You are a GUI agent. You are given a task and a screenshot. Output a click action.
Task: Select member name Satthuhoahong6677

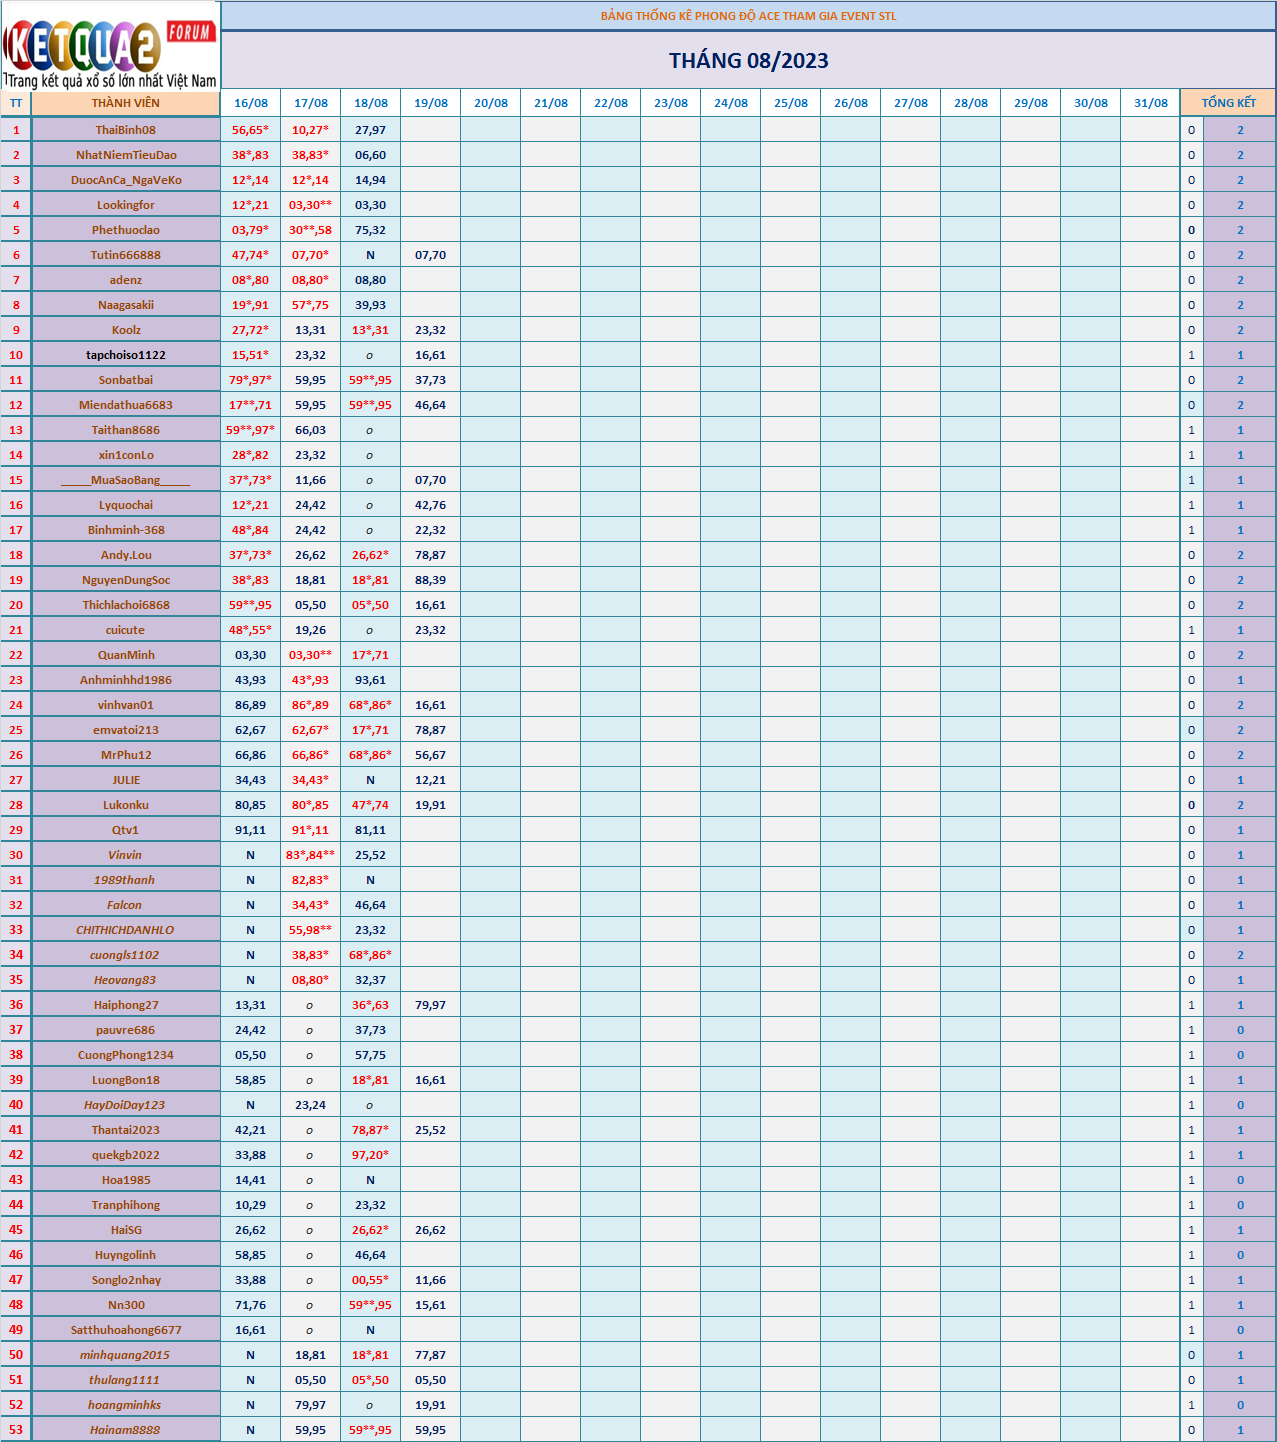126,1330
